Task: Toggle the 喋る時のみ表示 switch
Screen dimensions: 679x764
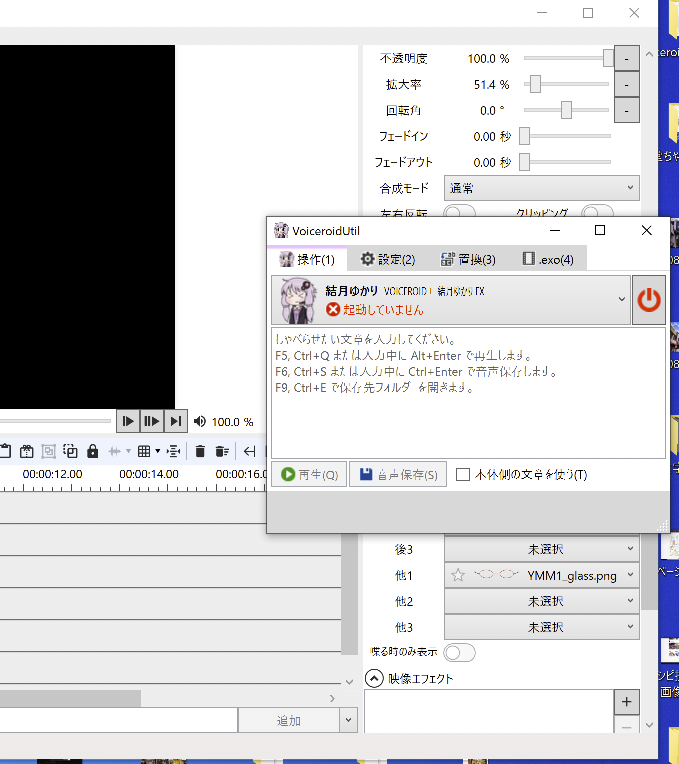Action: (459, 652)
